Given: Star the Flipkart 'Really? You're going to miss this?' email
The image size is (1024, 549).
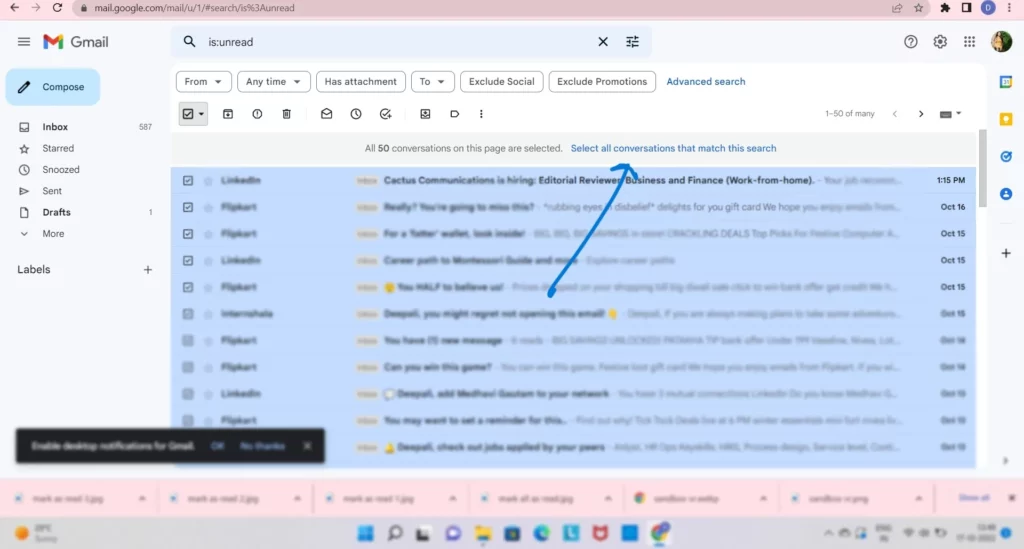Looking at the screenshot, I should click(x=208, y=208).
